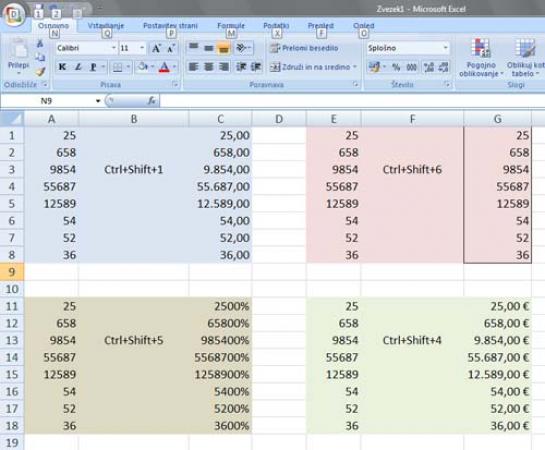Screen dimensions: 545x450
Task: Toggle bottom vertical alignment
Action: pos(224,48)
